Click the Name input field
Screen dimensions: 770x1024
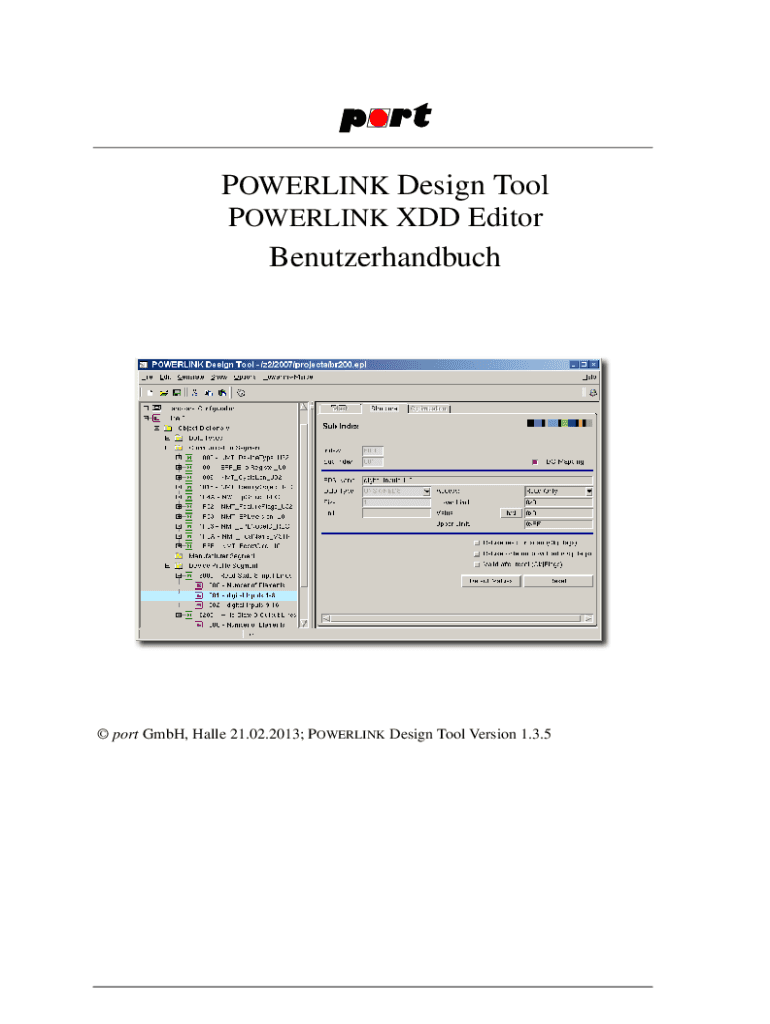477,480
